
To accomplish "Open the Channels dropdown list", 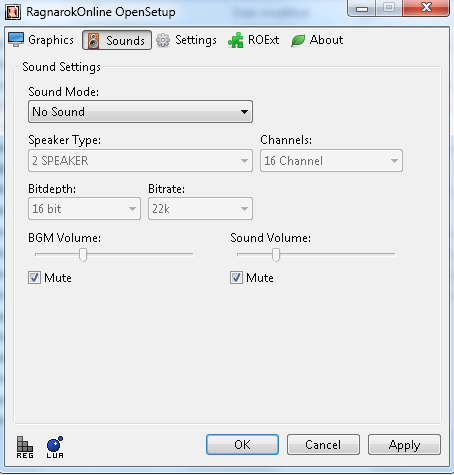I will [x=331, y=161].
